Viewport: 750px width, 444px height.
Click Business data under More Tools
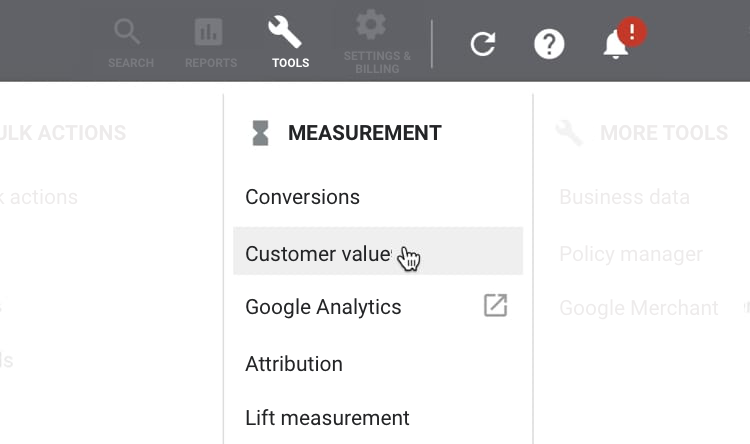coord(624,197)
